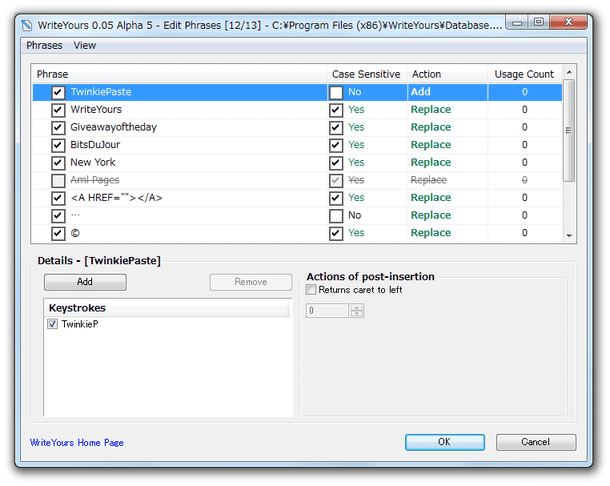Toggle case sensitive checkbox for copyright row
The width and height of the screenshot is (610, 486).
[336, 233]
